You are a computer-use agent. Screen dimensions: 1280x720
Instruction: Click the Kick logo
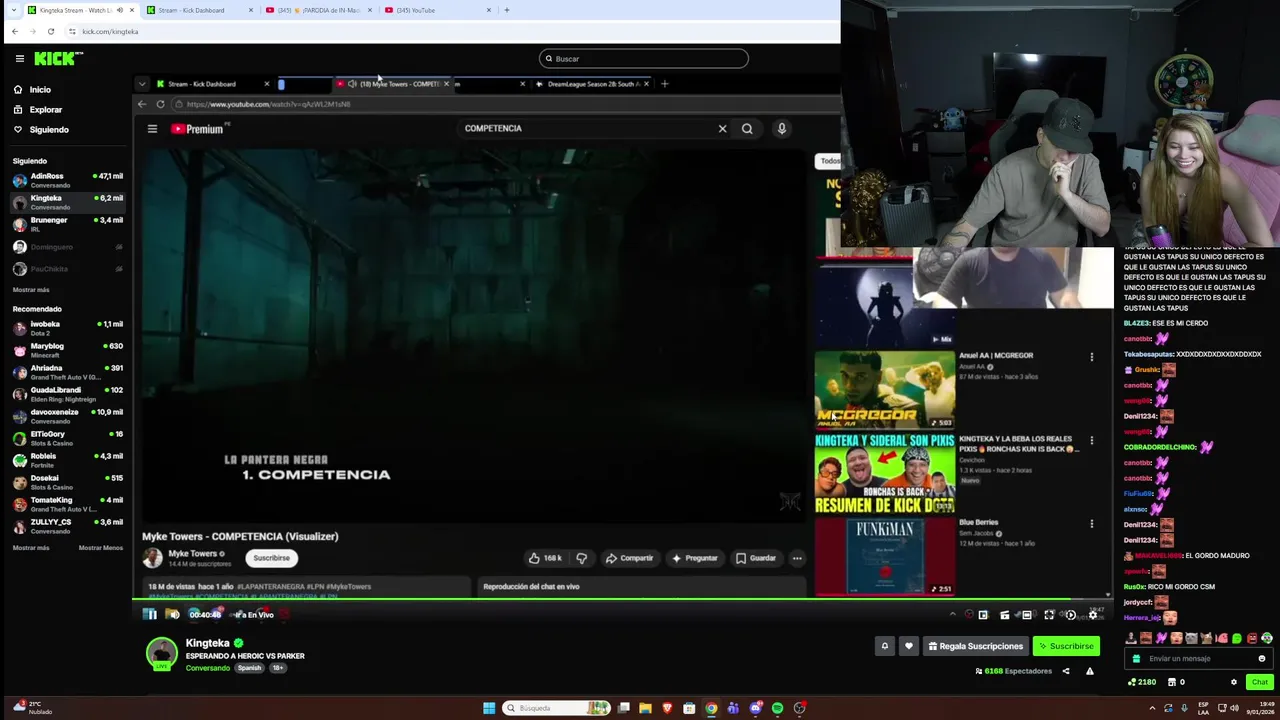(x=58, y=59)
